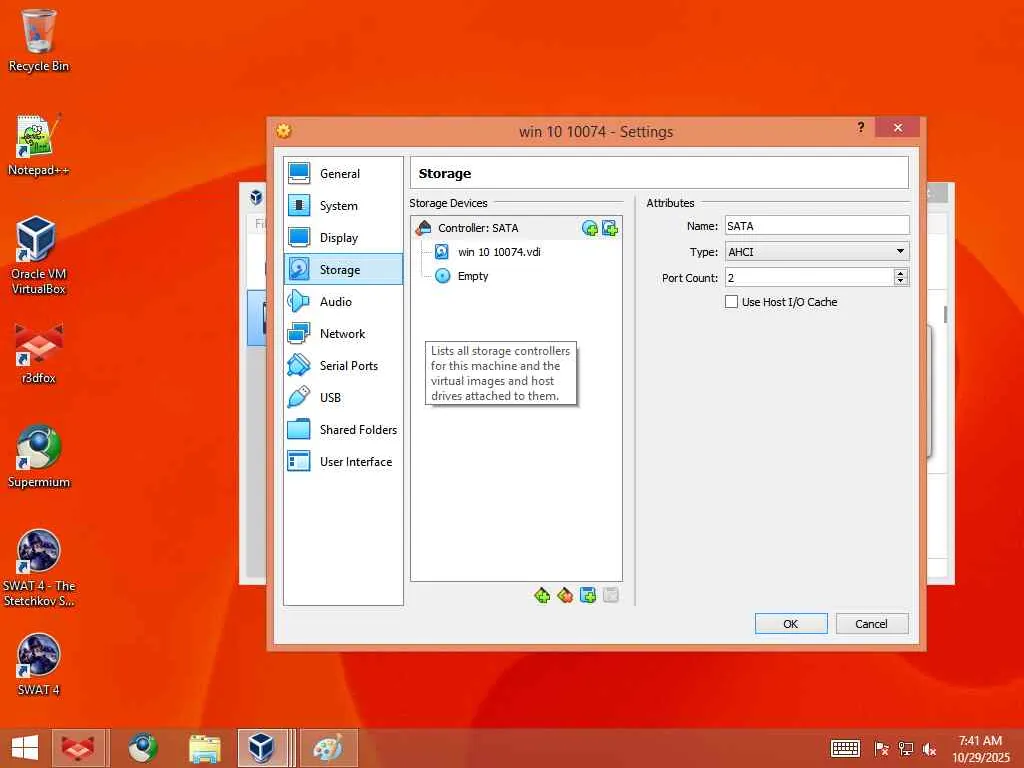The width and height of the screenshot is (1024, 768).
Task: Click the add new storage controller icon
Action: point(542,595)
